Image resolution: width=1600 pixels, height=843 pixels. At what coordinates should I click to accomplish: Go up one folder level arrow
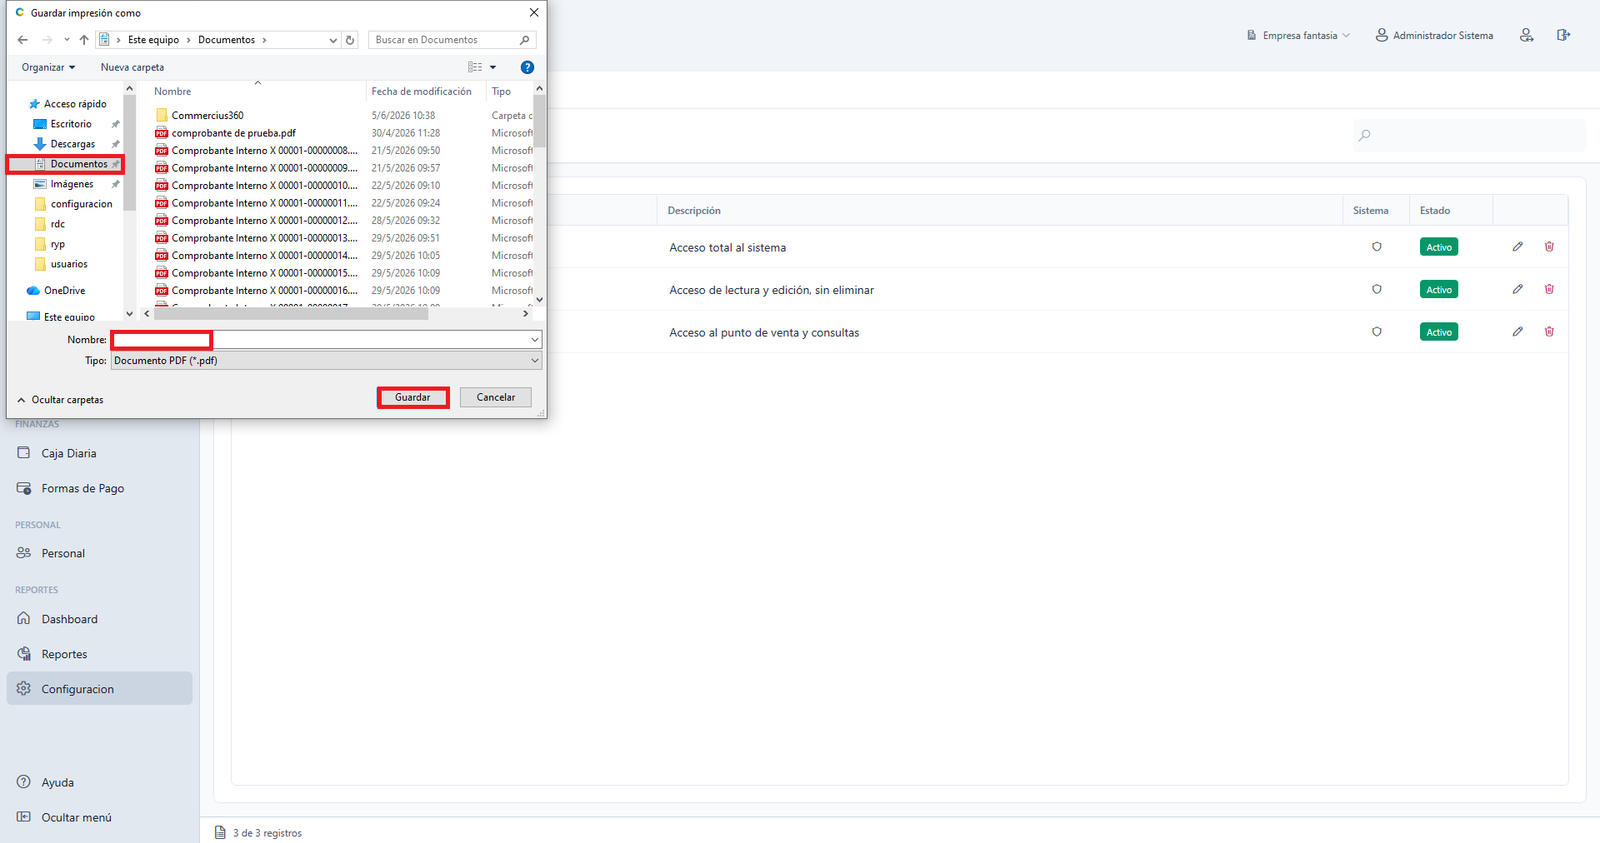pos(84,40)
